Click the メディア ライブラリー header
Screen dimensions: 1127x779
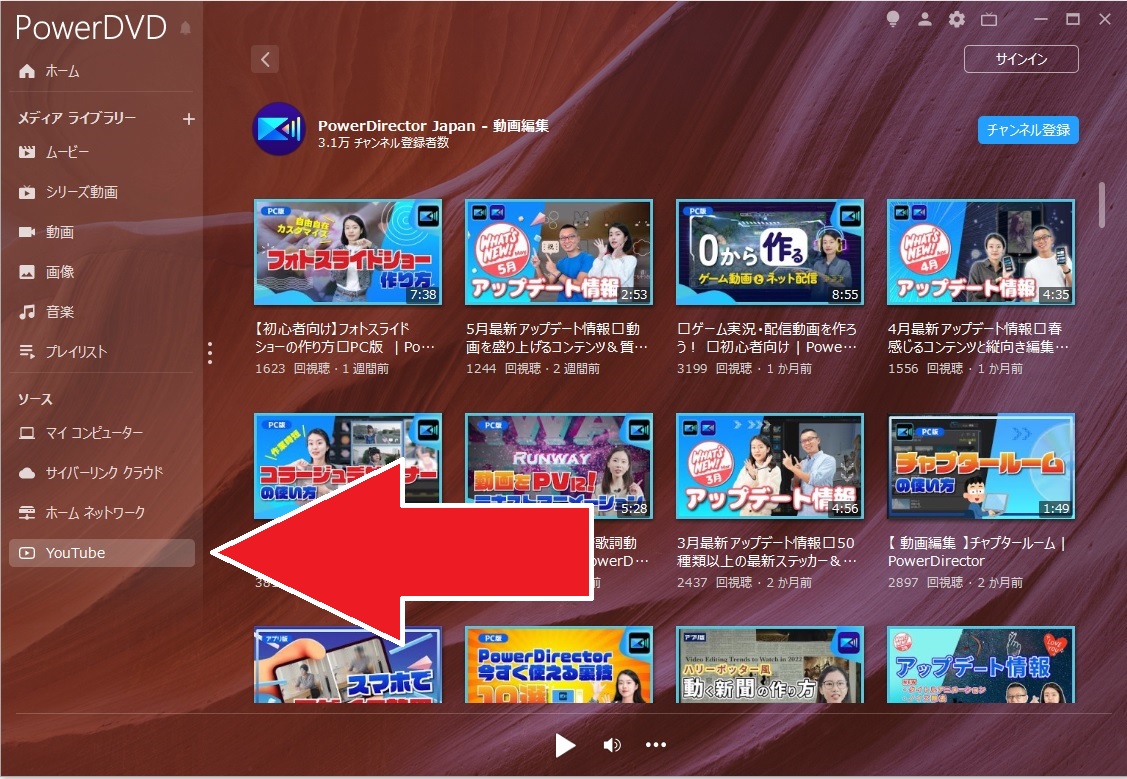tap(77, 118)
